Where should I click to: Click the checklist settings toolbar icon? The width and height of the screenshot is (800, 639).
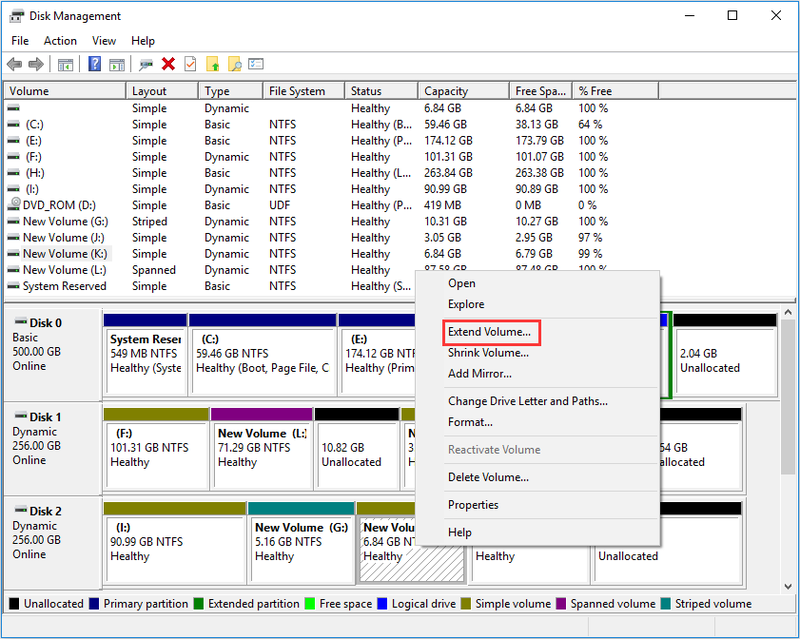point(256,64)
